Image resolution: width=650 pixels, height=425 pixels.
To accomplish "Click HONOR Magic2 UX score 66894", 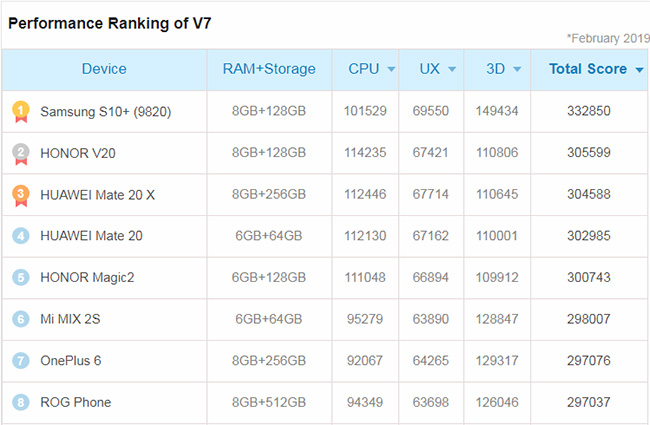I will pos(430,277).
